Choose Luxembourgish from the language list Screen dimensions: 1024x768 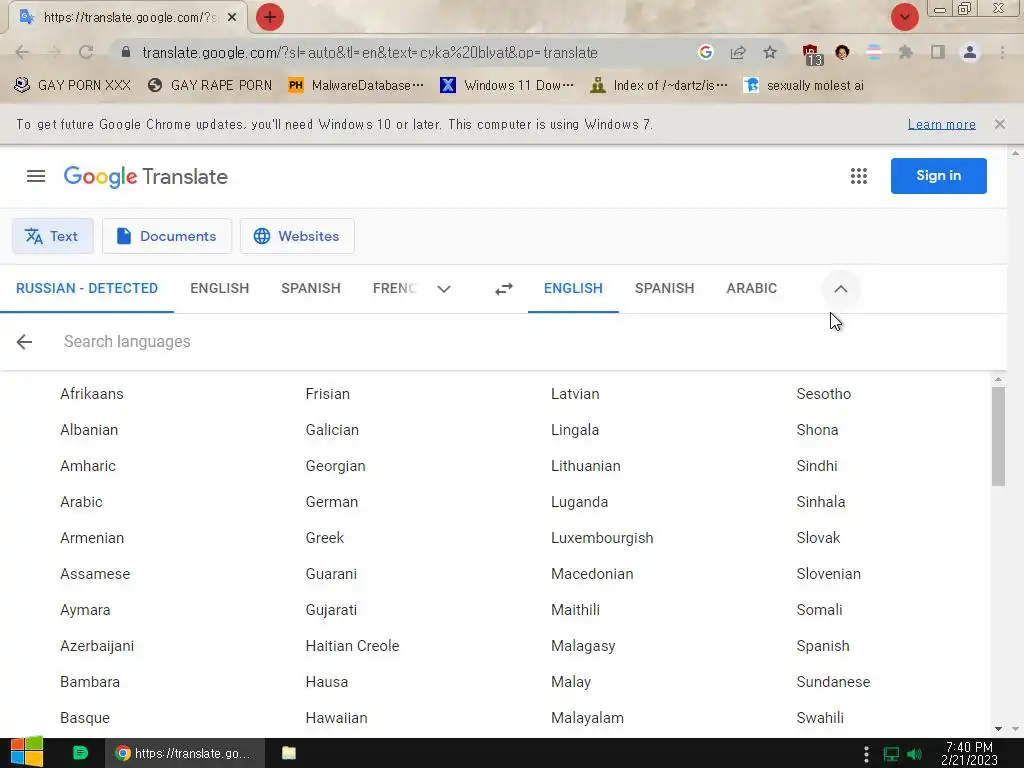601,537
